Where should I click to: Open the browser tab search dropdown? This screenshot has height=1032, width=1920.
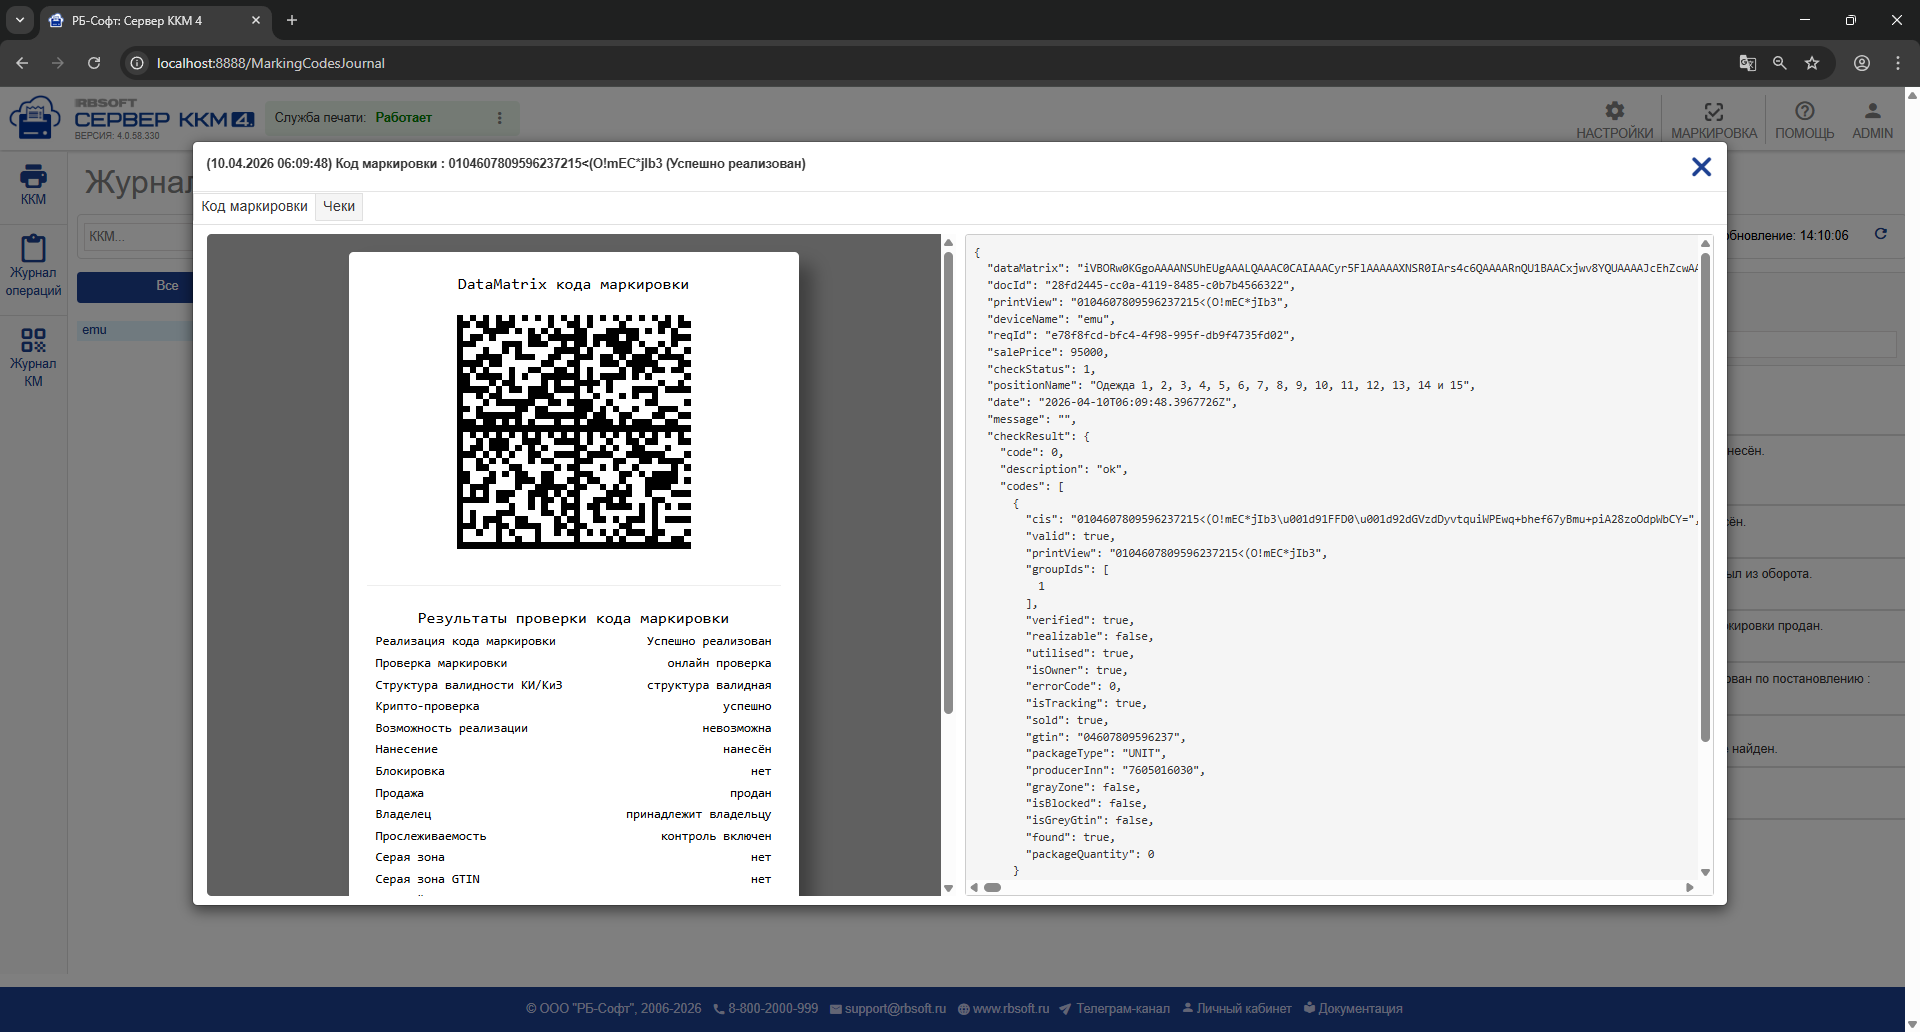coord(20,20)
